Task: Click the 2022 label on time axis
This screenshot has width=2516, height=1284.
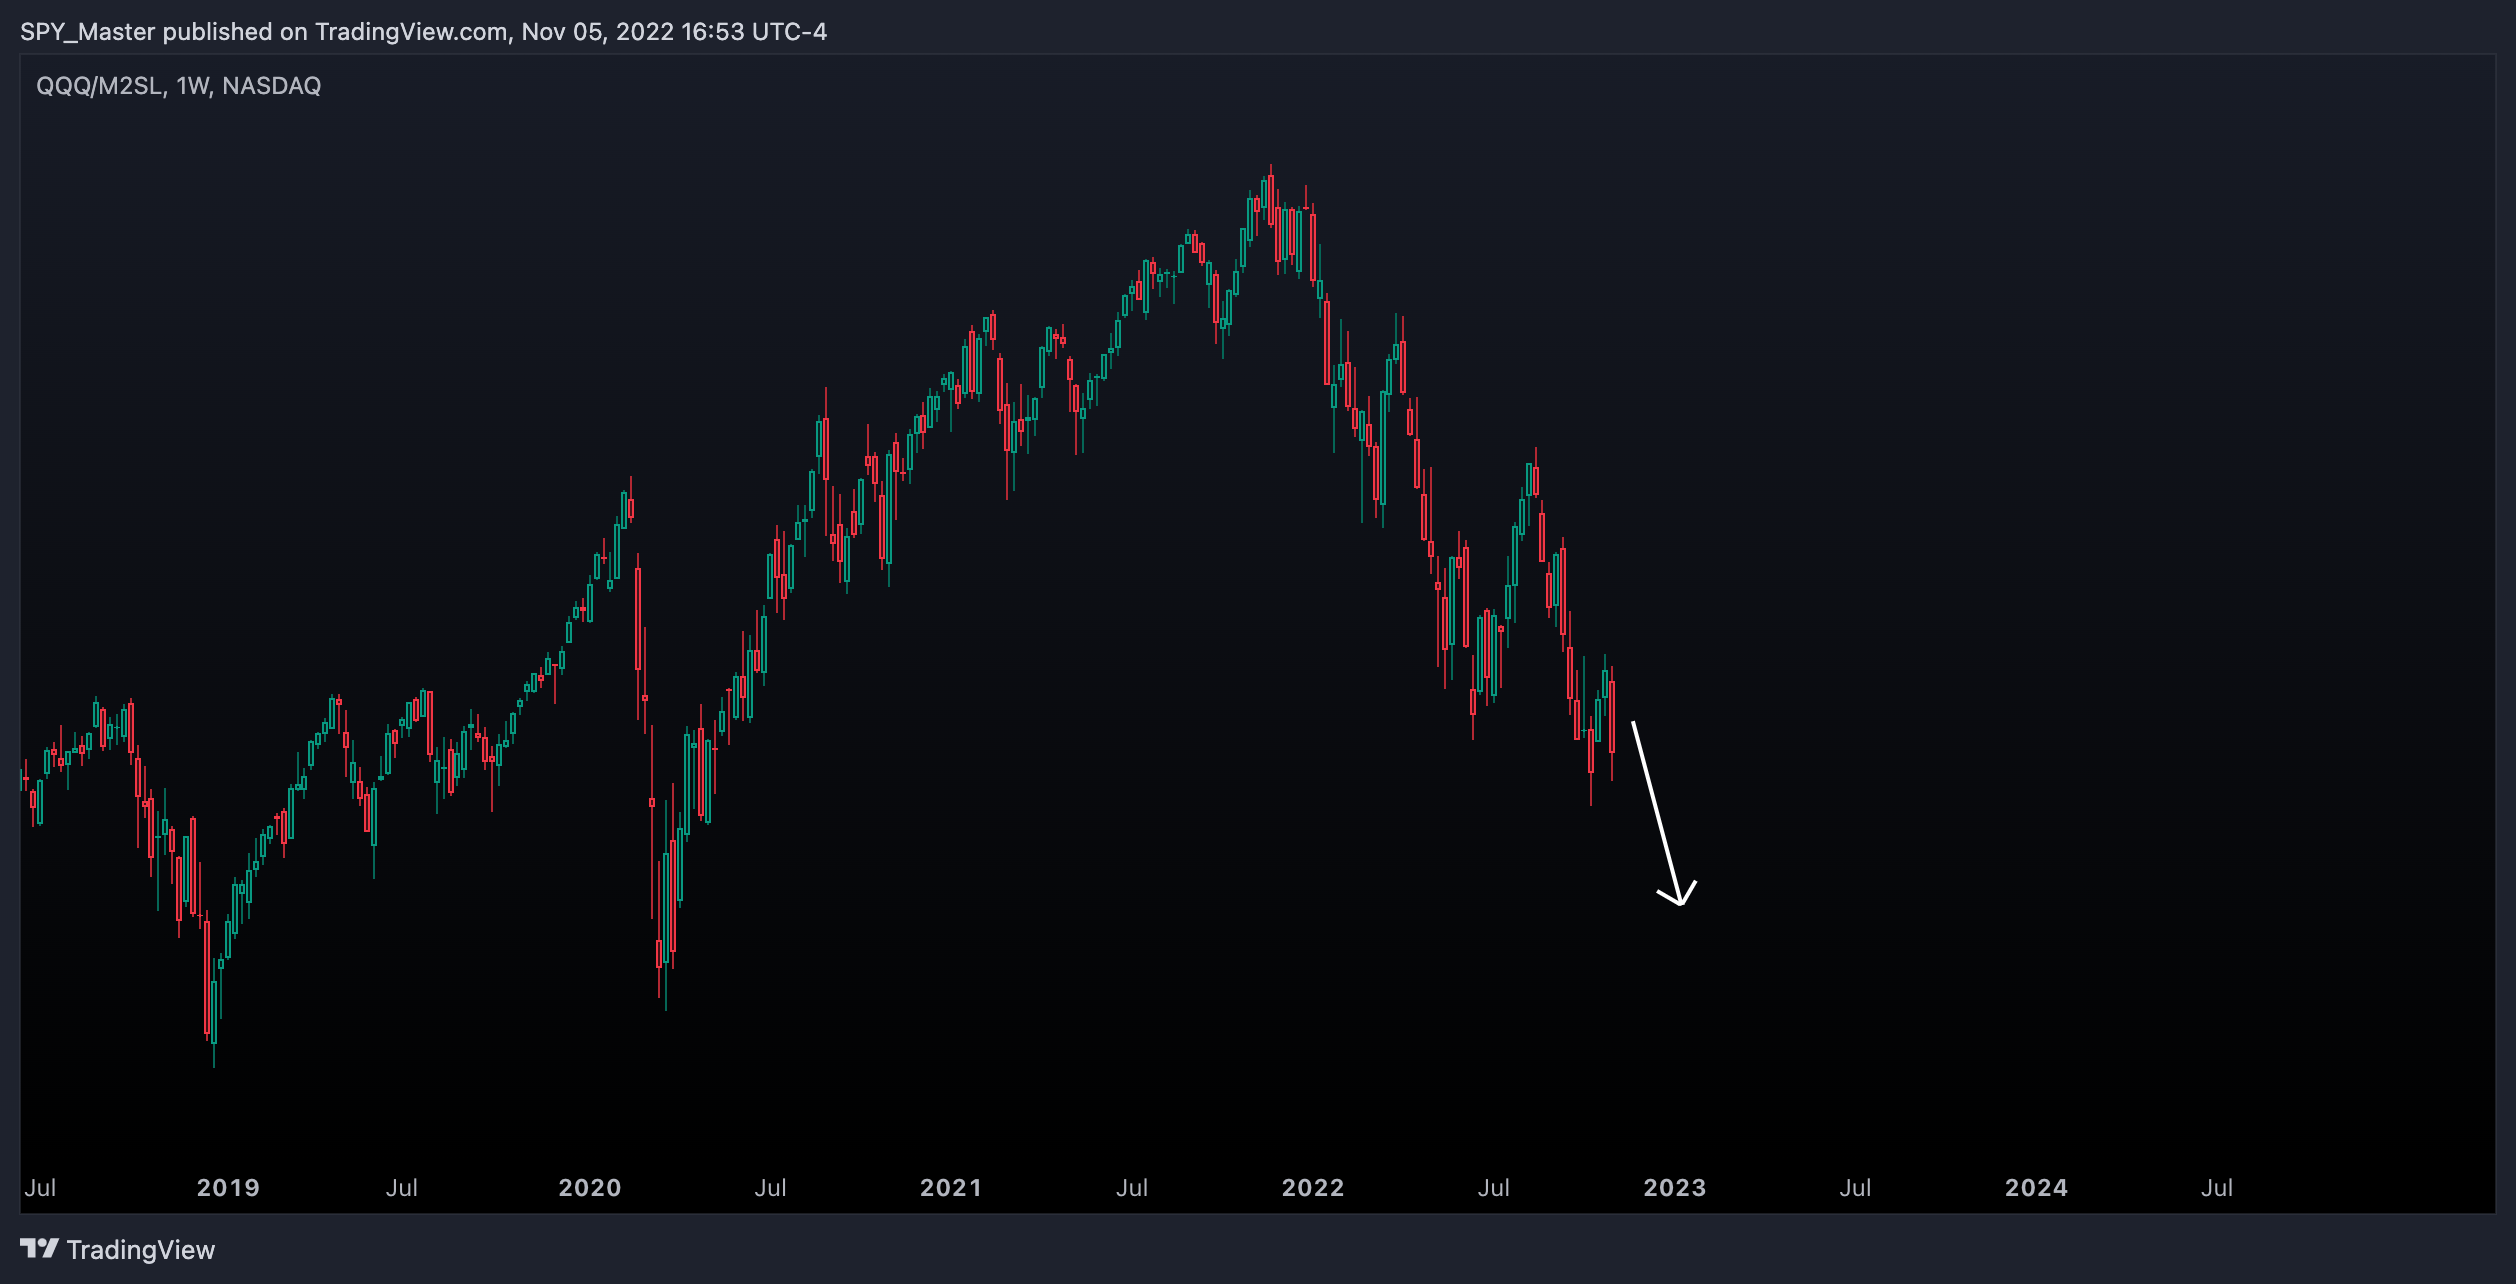Action: point(1313,1188)
